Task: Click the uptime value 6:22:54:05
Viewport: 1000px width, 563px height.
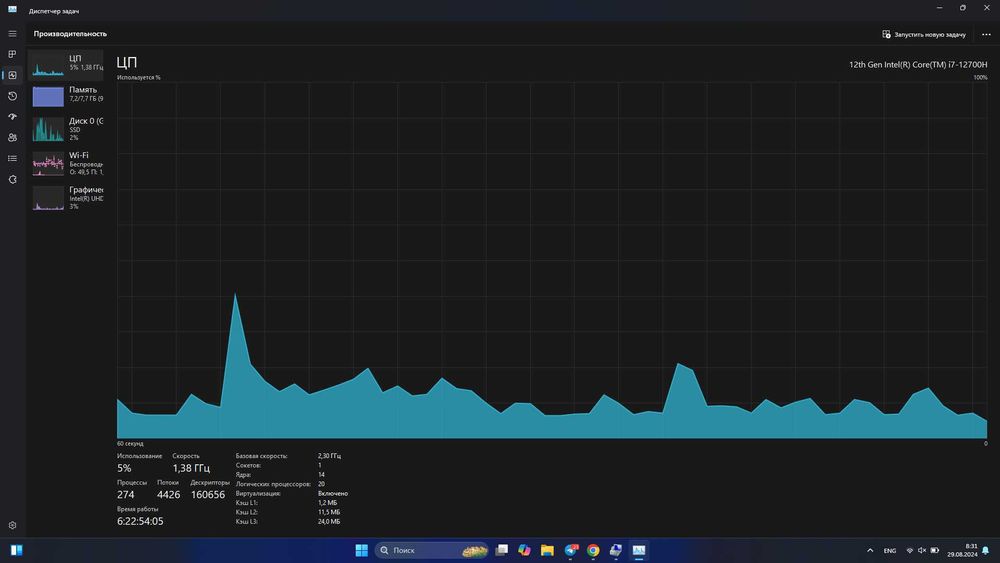Action: pyautogui.click(x=140, y=521)
